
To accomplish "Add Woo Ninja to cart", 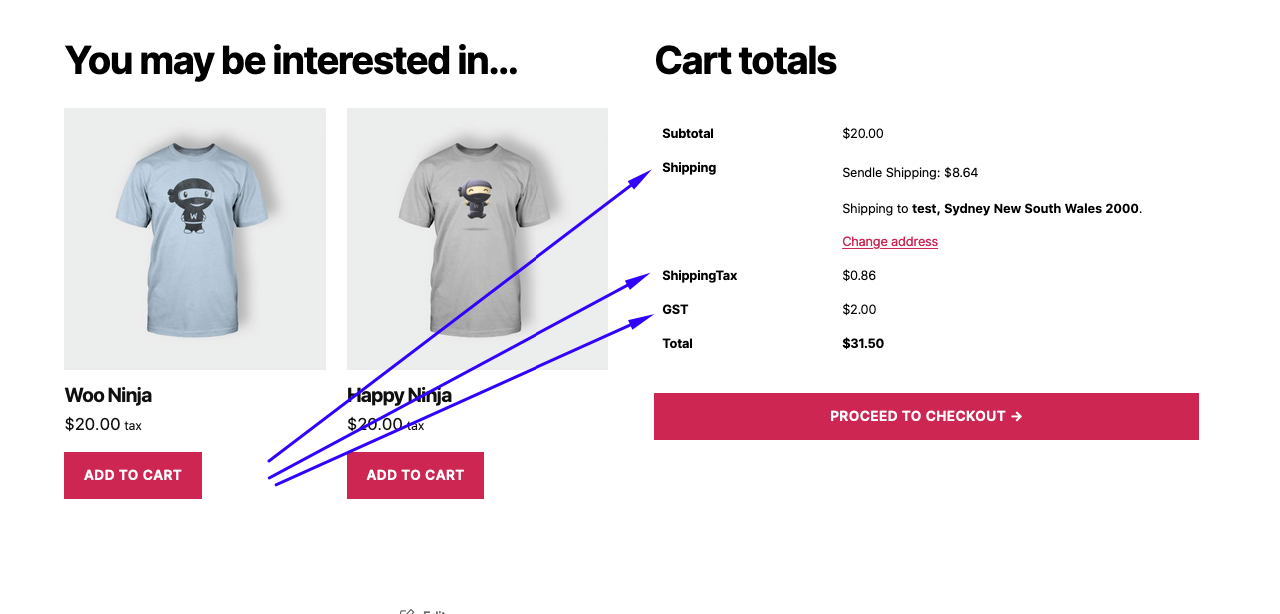I will (133, 475).
